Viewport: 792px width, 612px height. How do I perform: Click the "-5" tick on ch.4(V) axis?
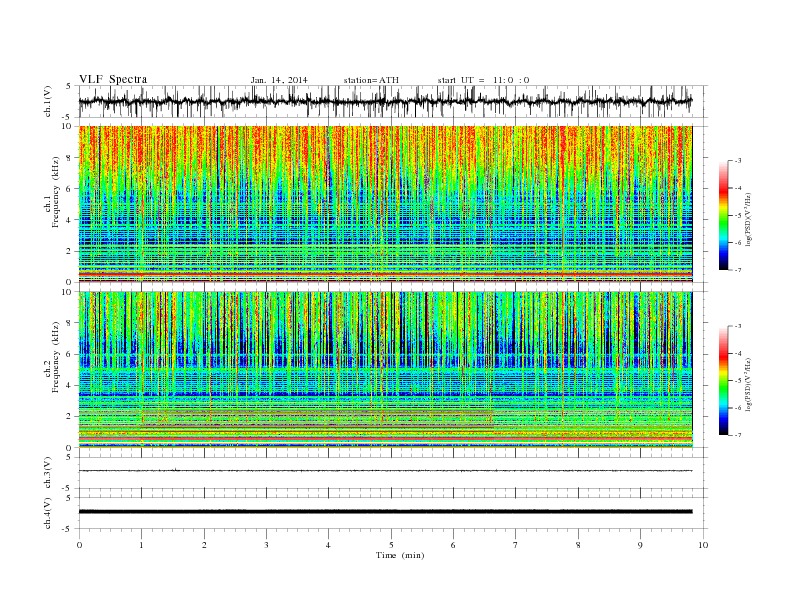coord(68,529)
